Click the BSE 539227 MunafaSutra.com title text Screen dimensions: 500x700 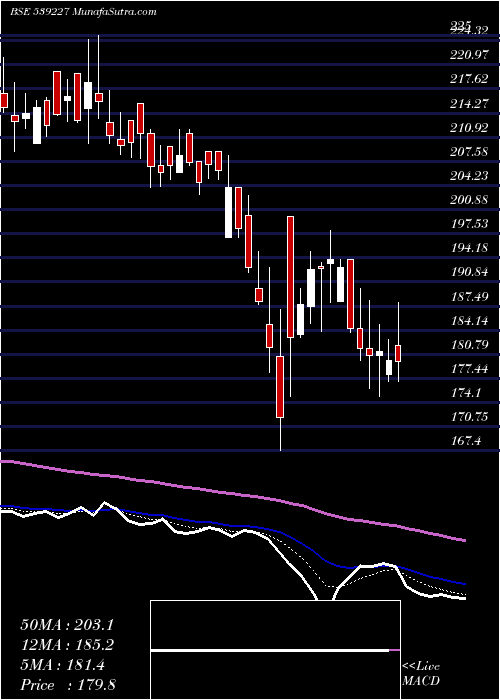[83, 12]
